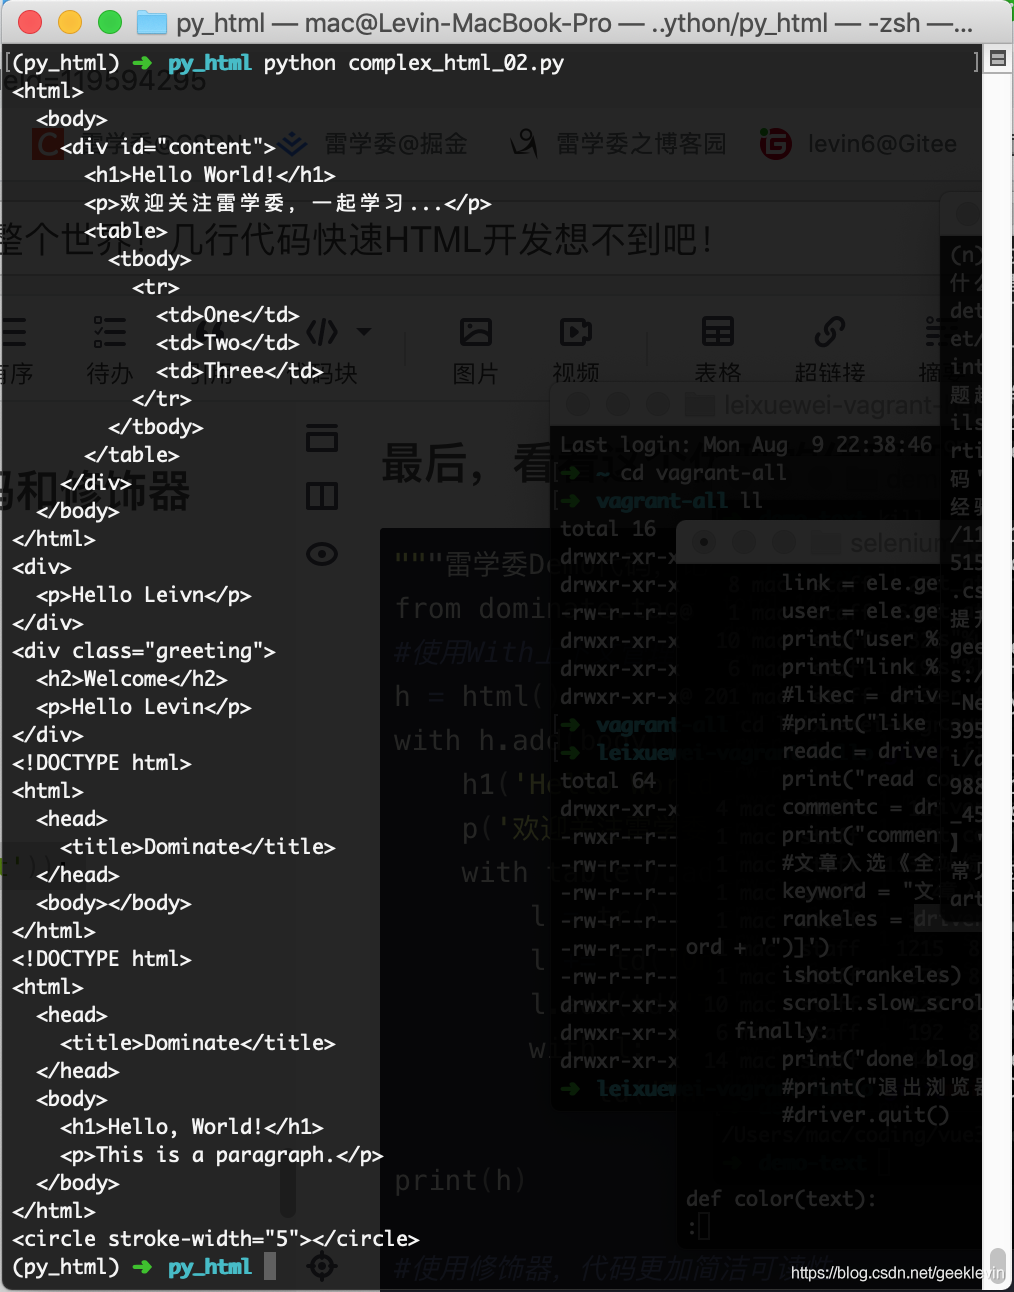Insert a to-do list via 待办 icon
This screenshot has width=1014, height=1292.
[x=109, y=332]
